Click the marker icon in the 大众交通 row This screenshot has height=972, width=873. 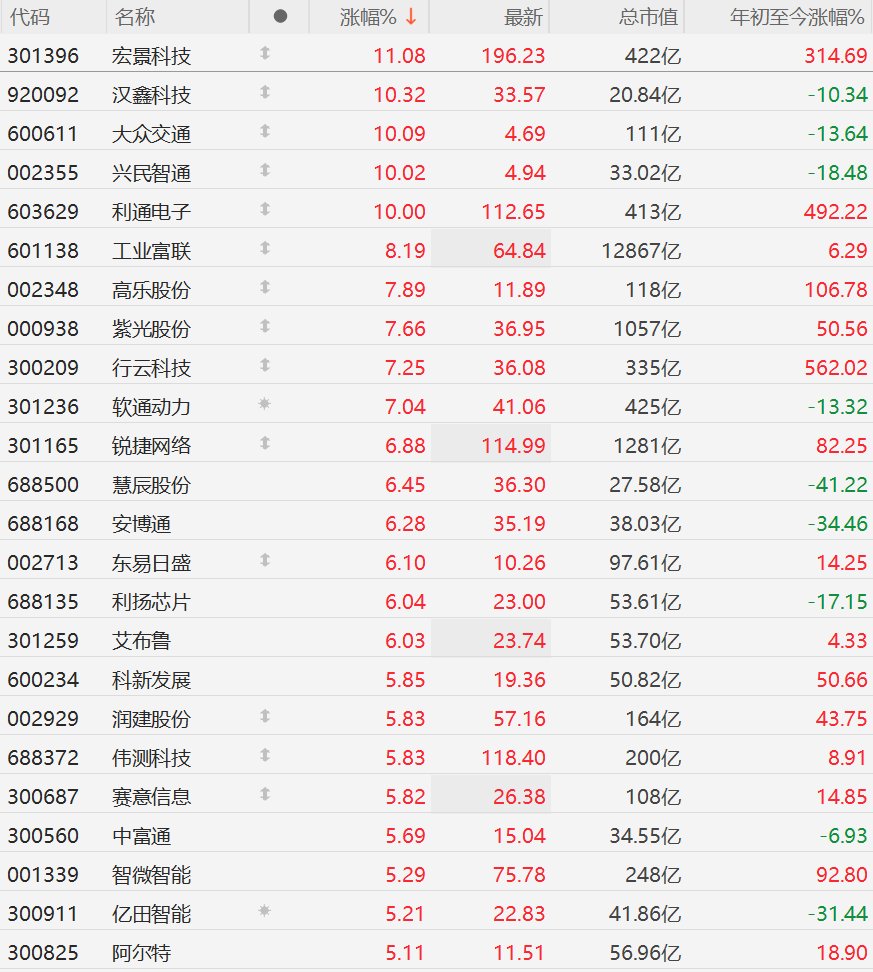click(265, 131)
